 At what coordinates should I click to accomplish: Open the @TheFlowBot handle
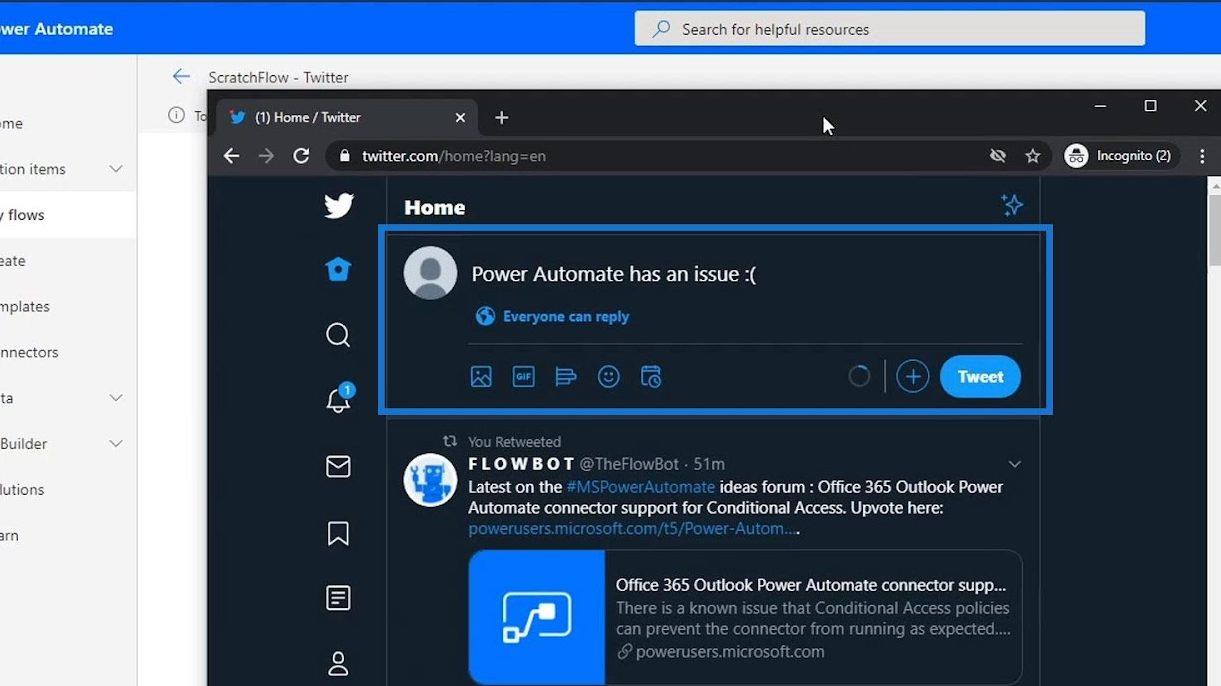click(630, 464)
